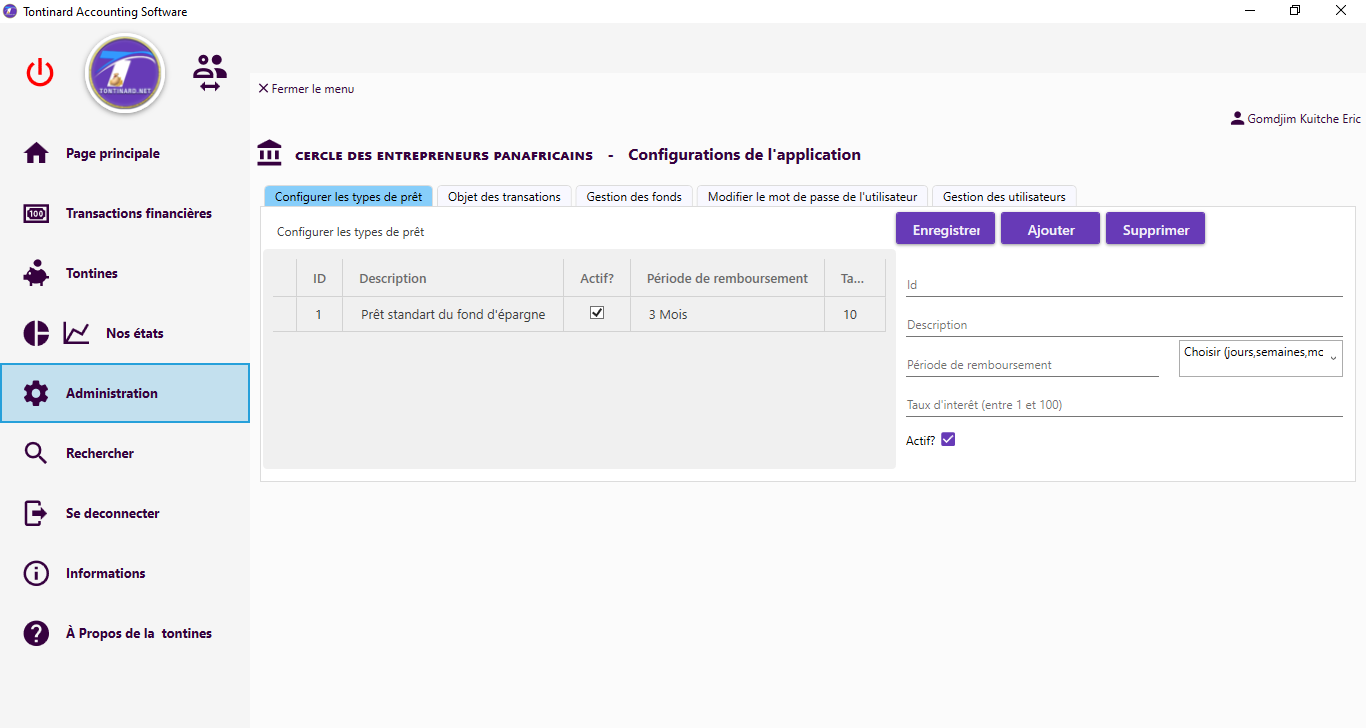Viewport: 1366px width, 728px height.
Task: Select the Administration menu item
Action: [125, 393]
